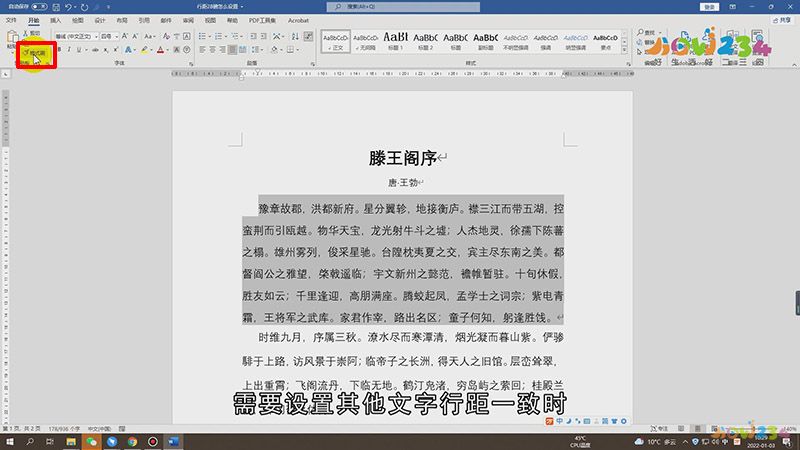Click the Find button

tap(646, 33)
